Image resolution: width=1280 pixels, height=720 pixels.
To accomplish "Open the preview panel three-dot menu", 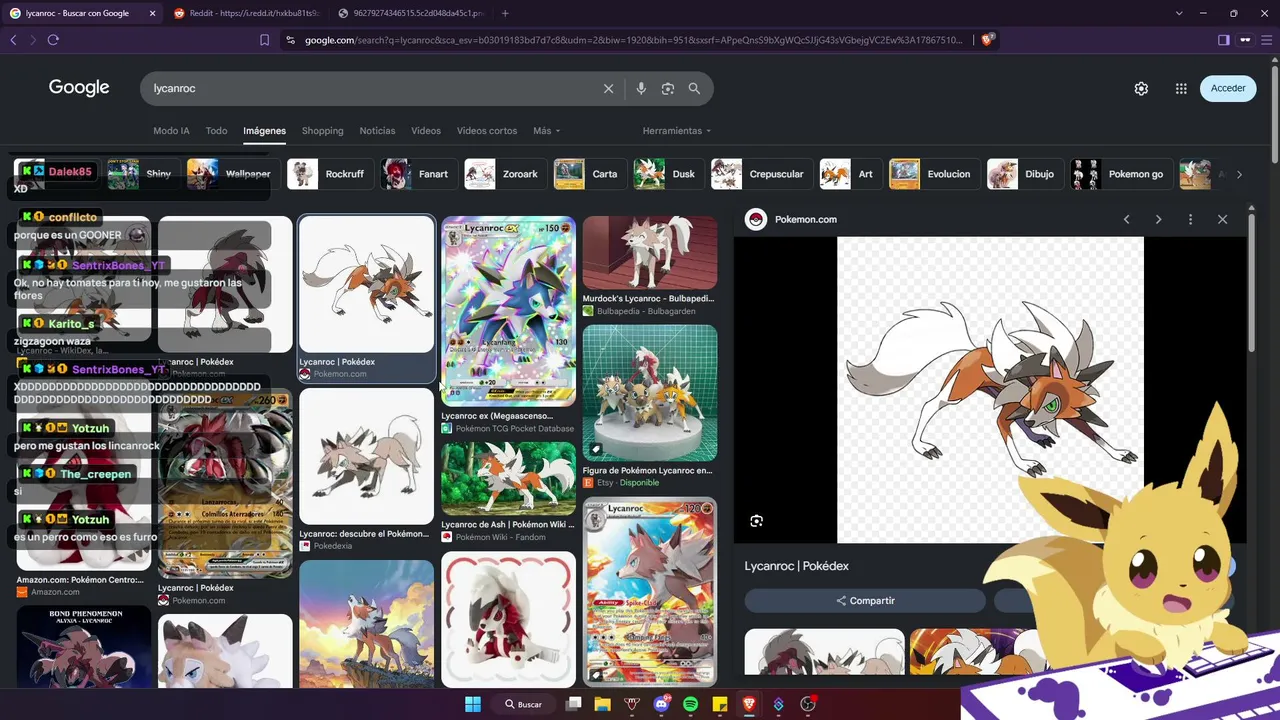I will (x=1190, y=219).
